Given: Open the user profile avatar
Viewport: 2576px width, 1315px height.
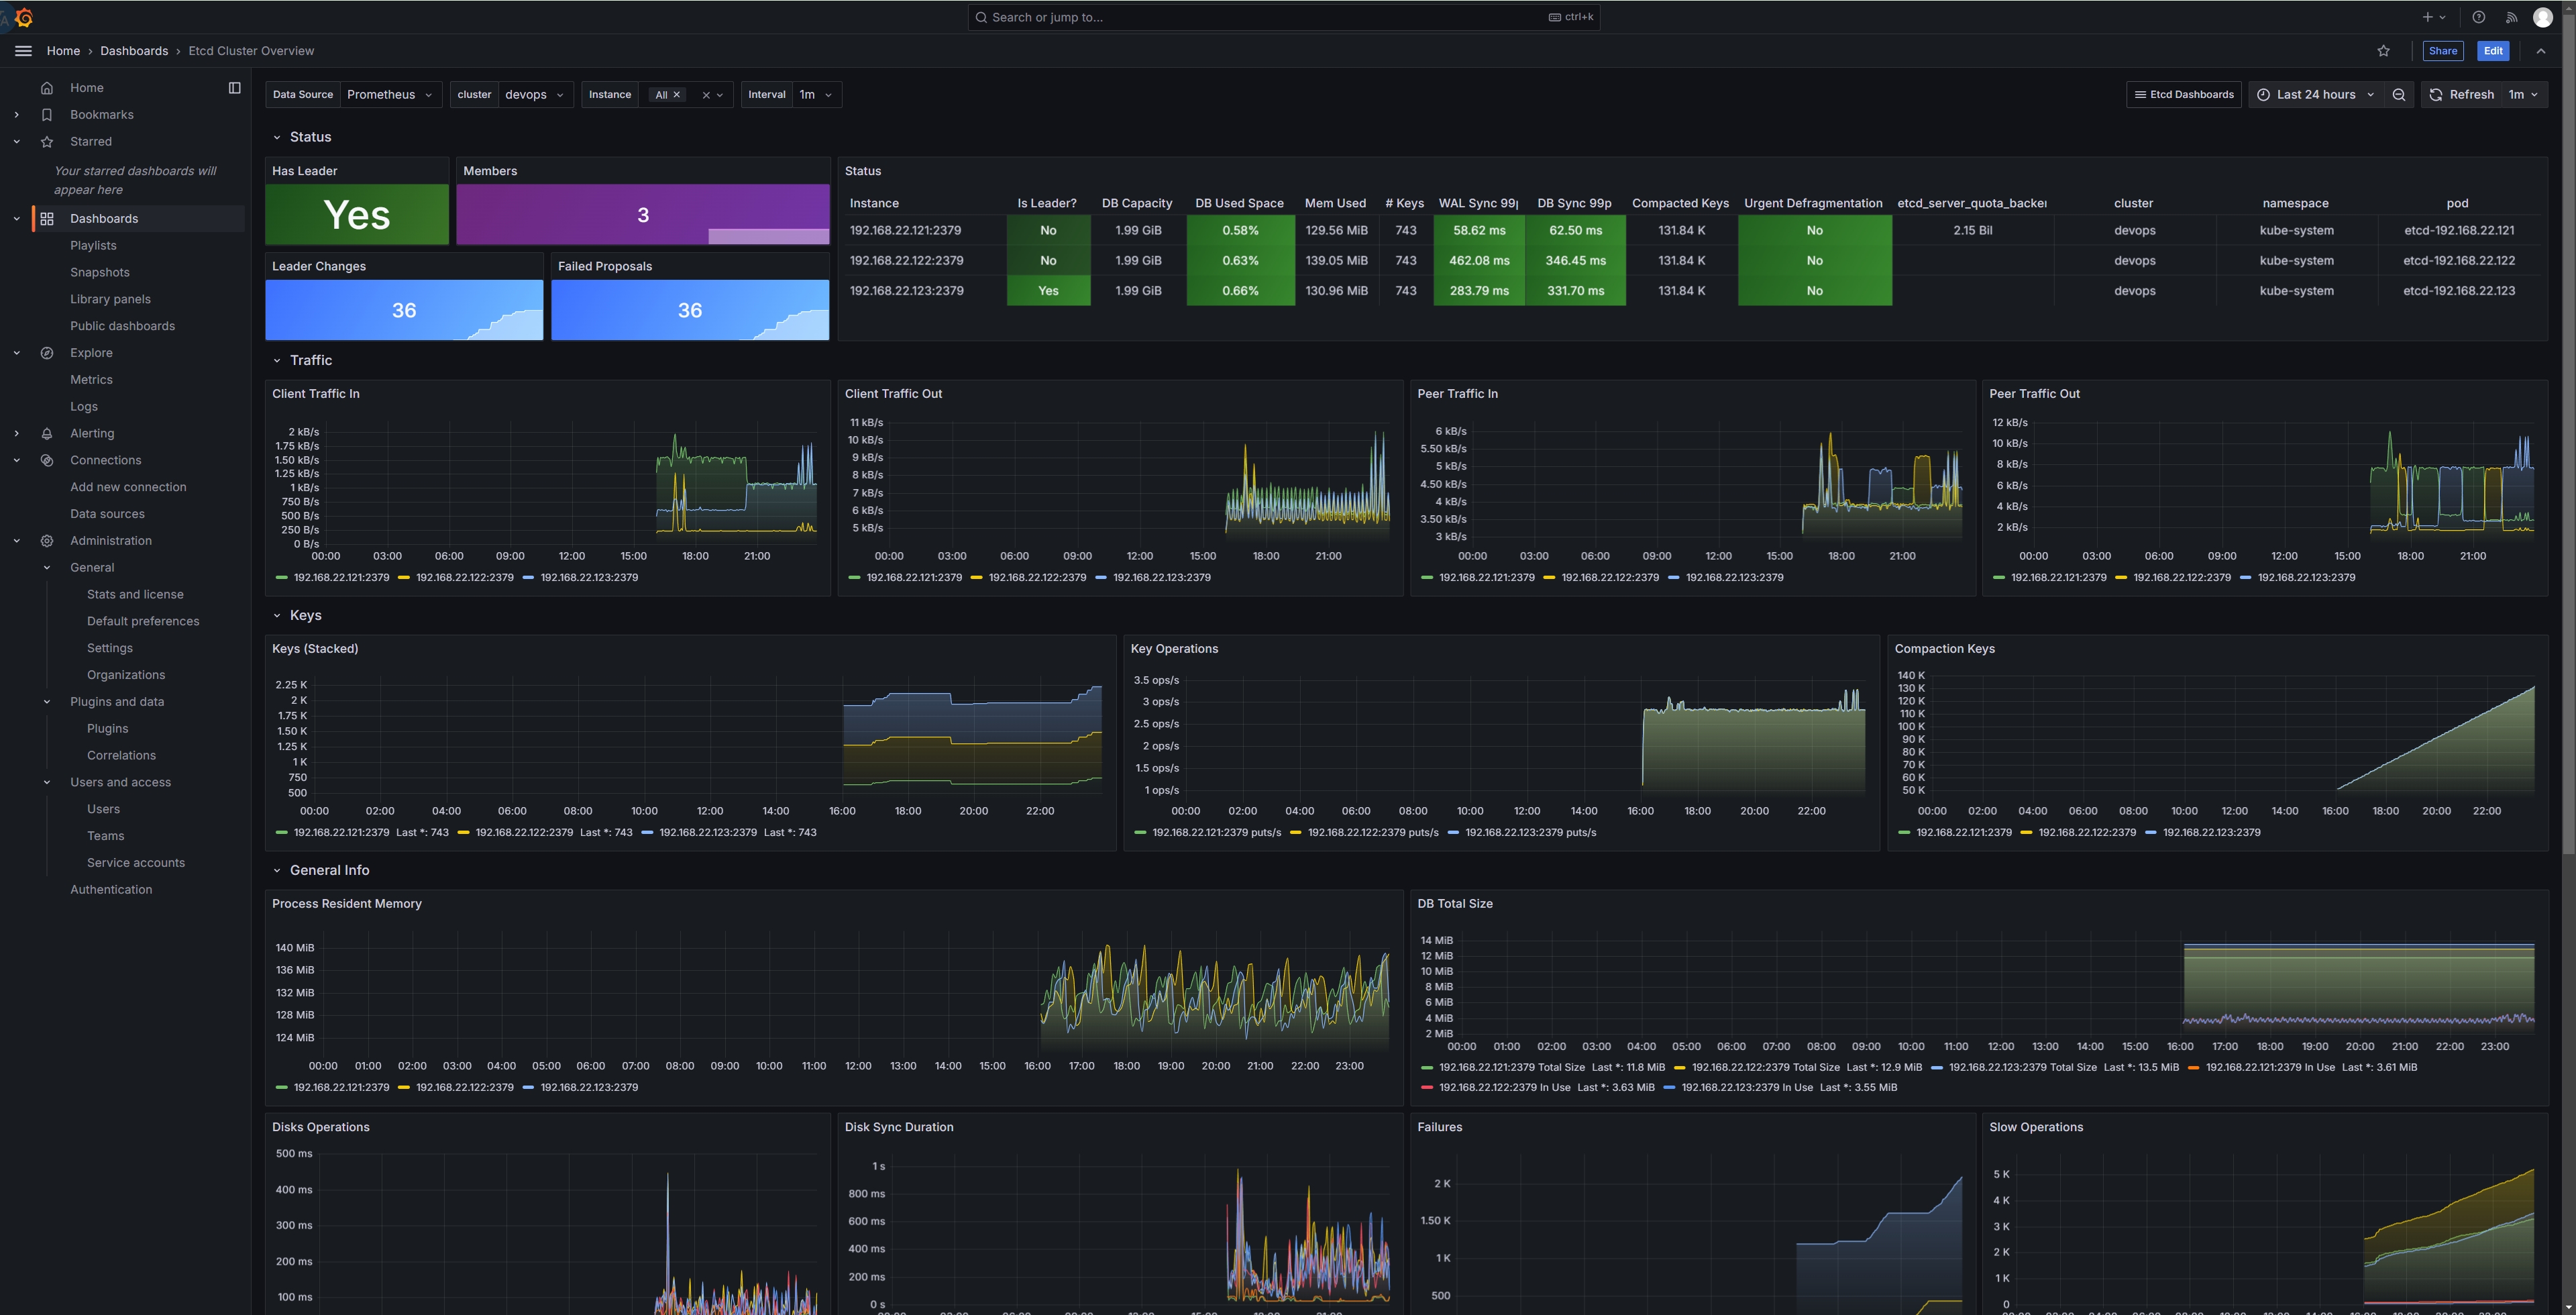Looking at the screenshot, I should click(x=2543, y=17).
